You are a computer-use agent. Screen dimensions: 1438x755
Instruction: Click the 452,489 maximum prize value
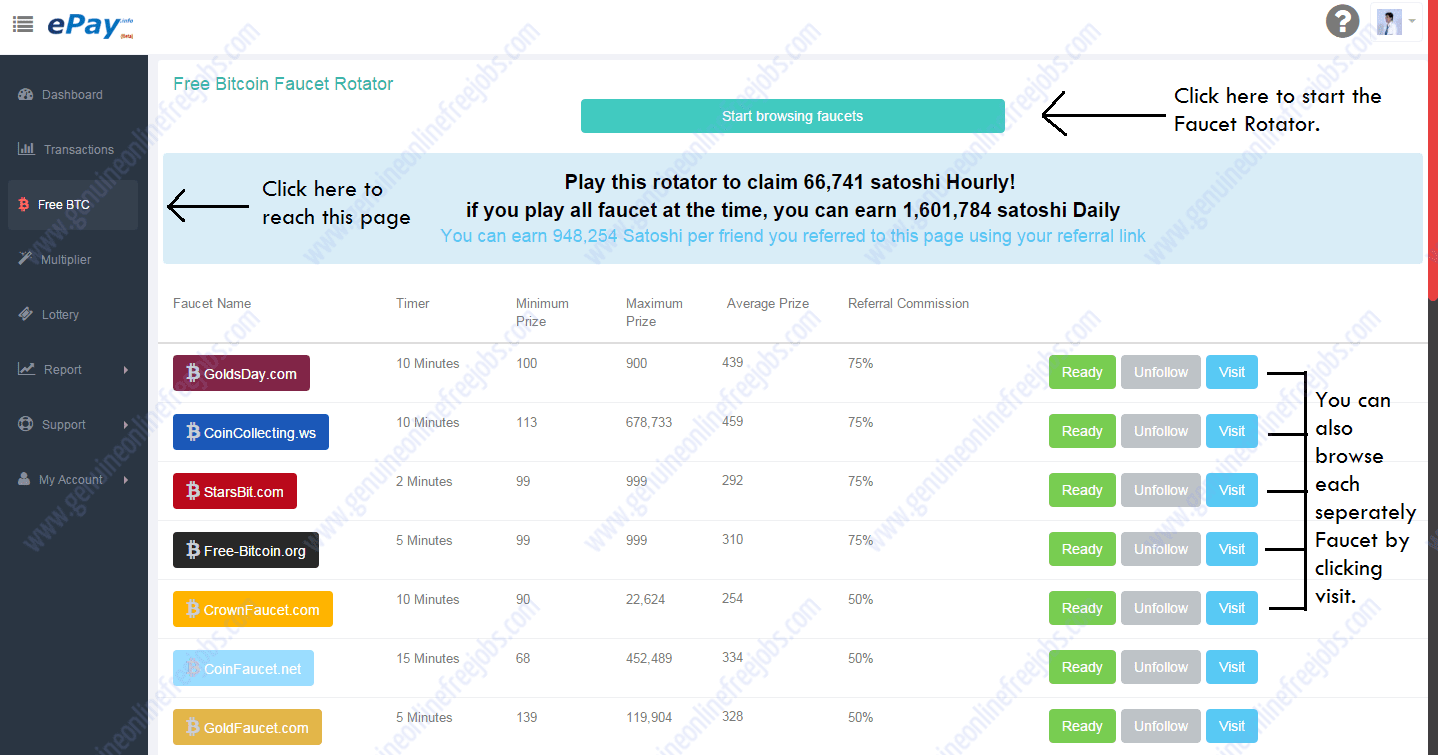(649, 658)
